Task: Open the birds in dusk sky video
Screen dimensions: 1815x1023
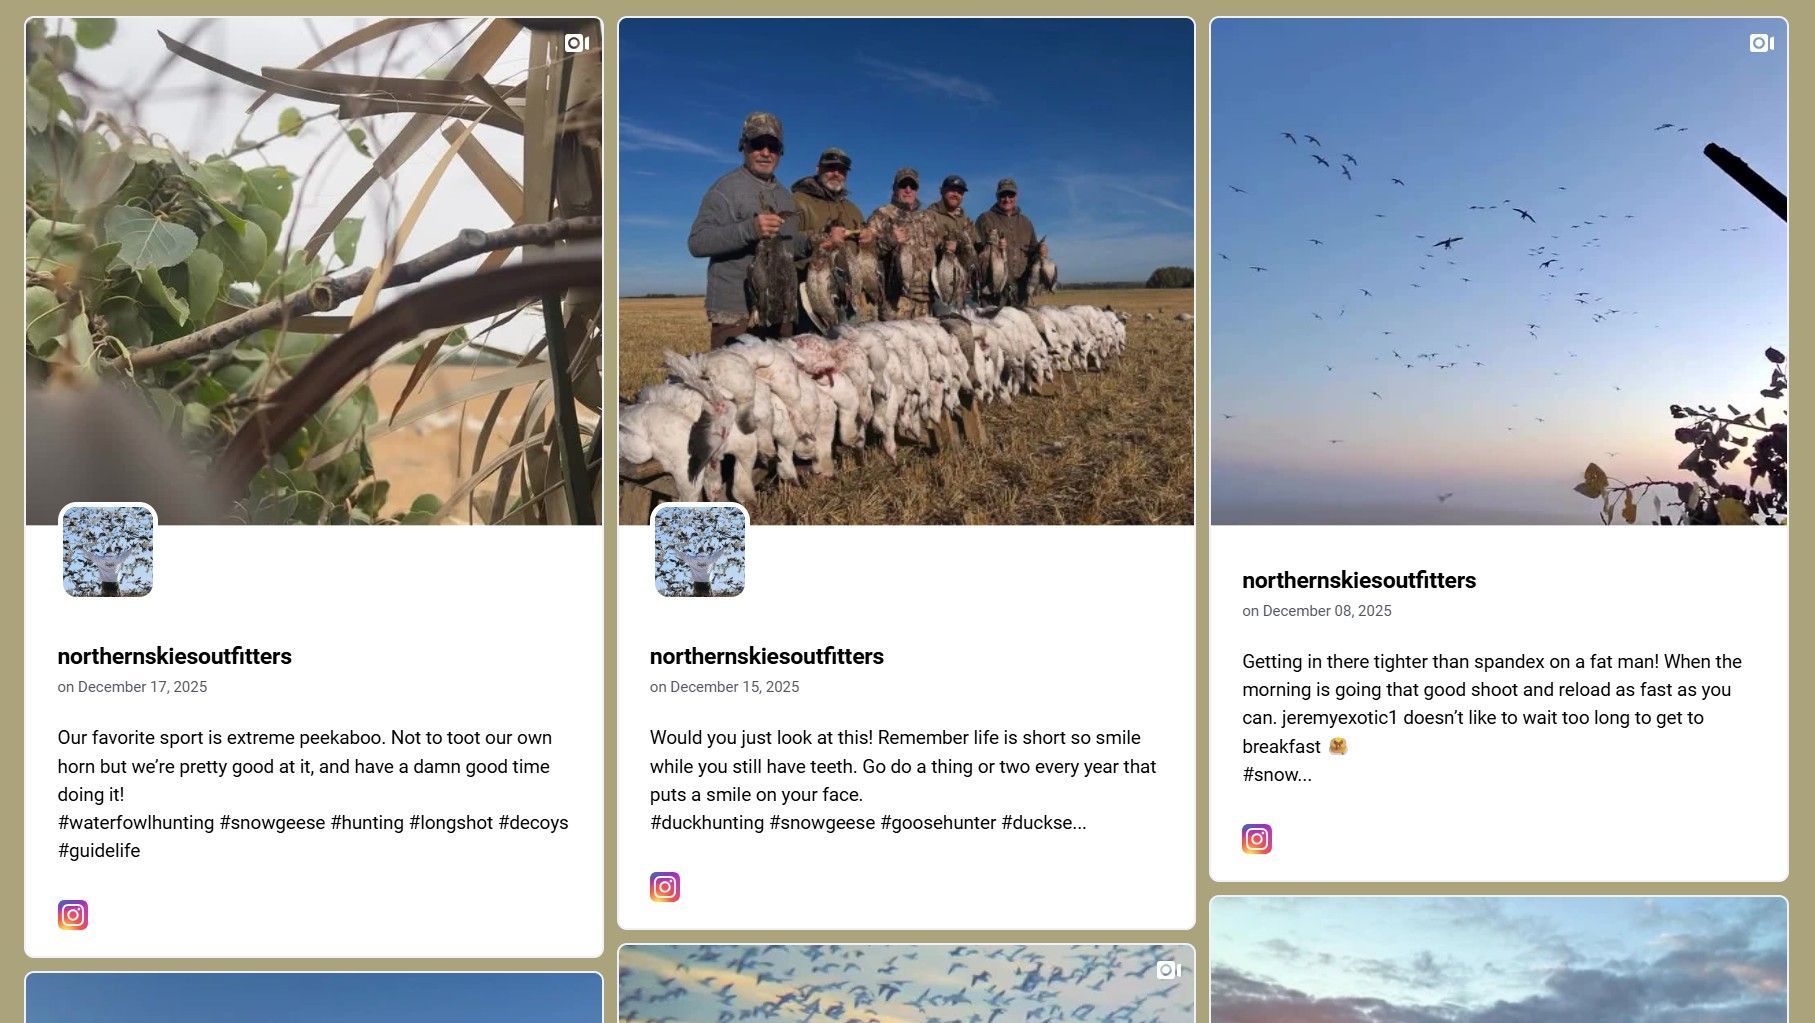Action: 1499,271
